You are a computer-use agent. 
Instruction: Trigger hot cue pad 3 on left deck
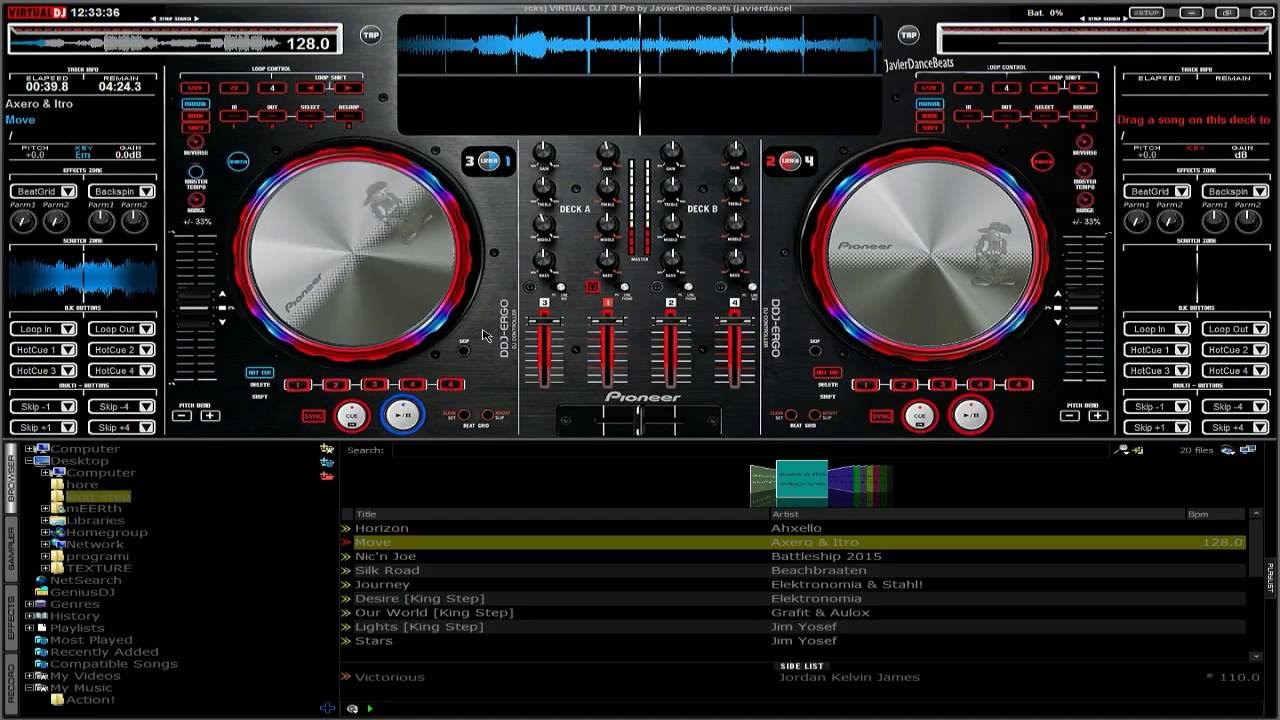click(374, 385)
